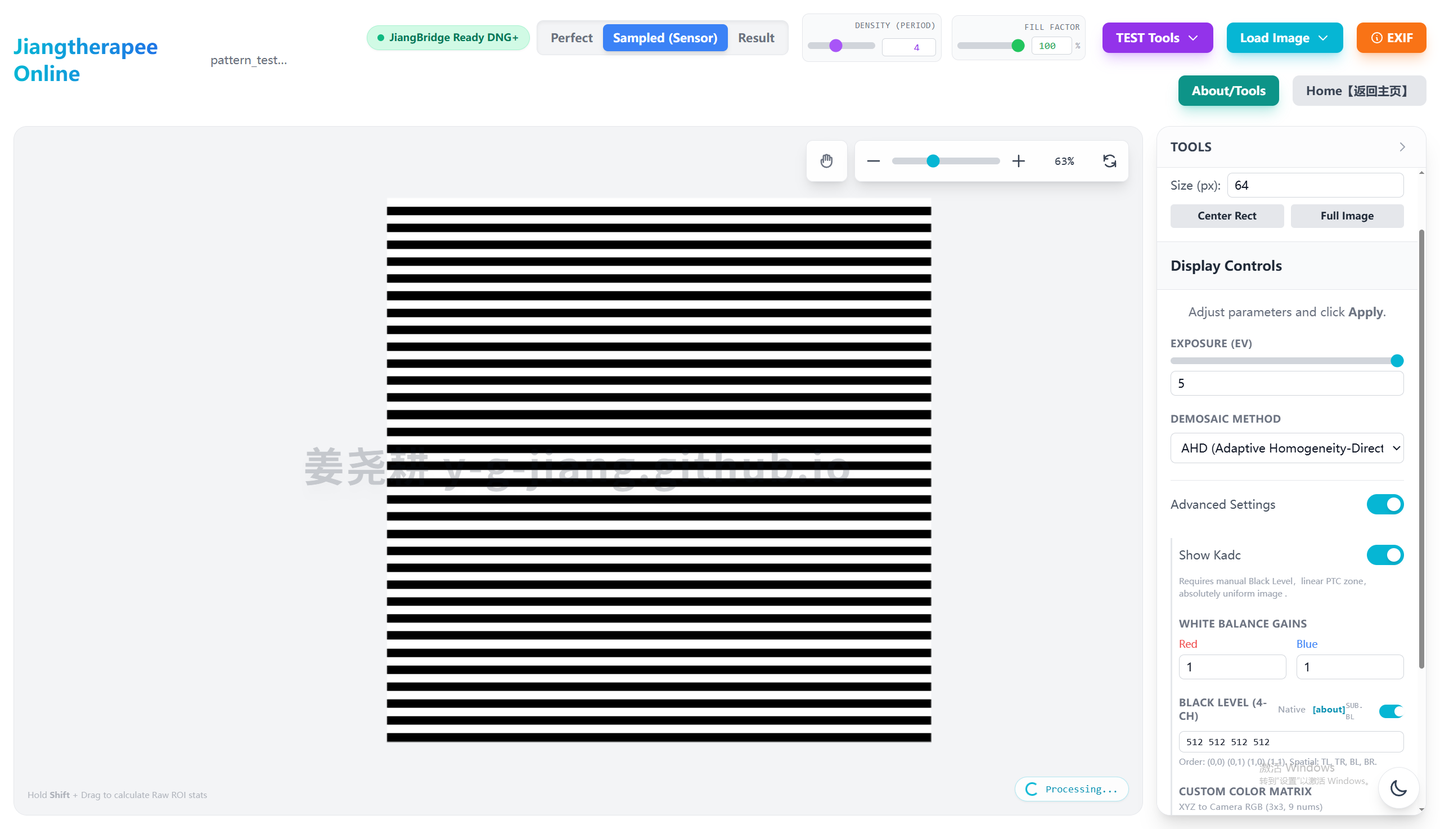The image size is (1440, 829).
Task: Adjust the Fill Factor slider
Action: point(991,46)
